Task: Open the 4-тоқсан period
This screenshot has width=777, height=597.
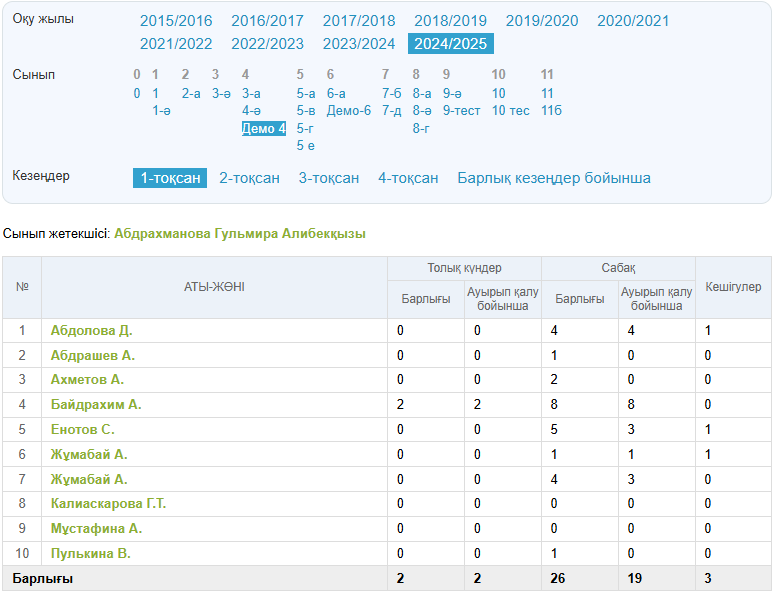Action: [x=408, y=178]
